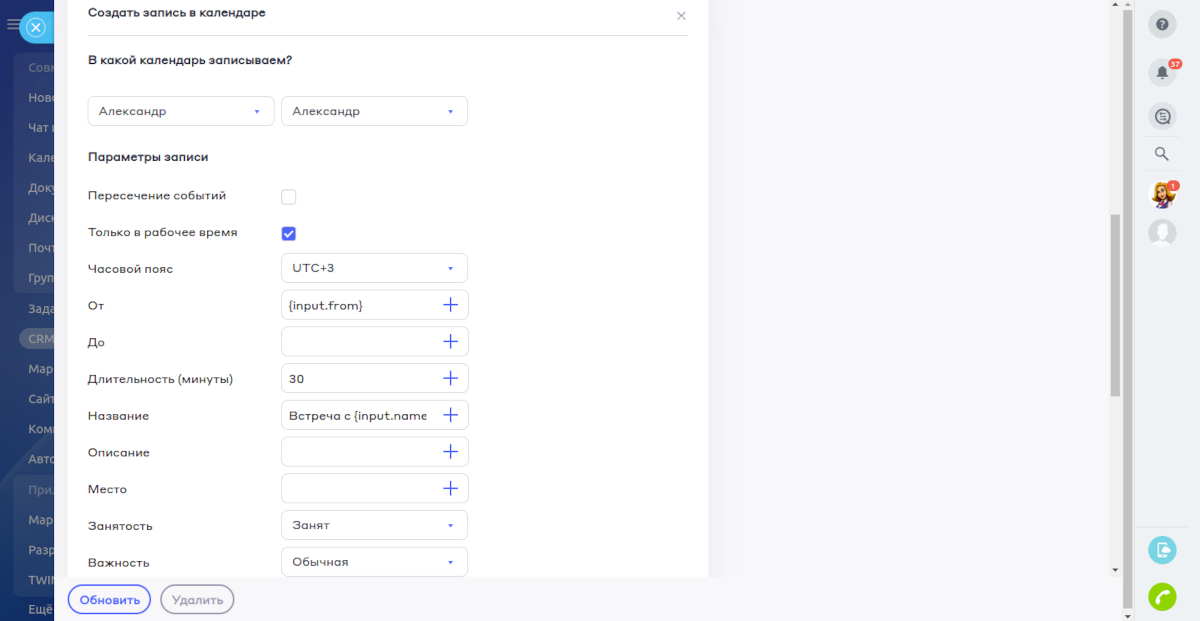Open the help question mark icon

pyautogui.click(x=1161, y=25)
